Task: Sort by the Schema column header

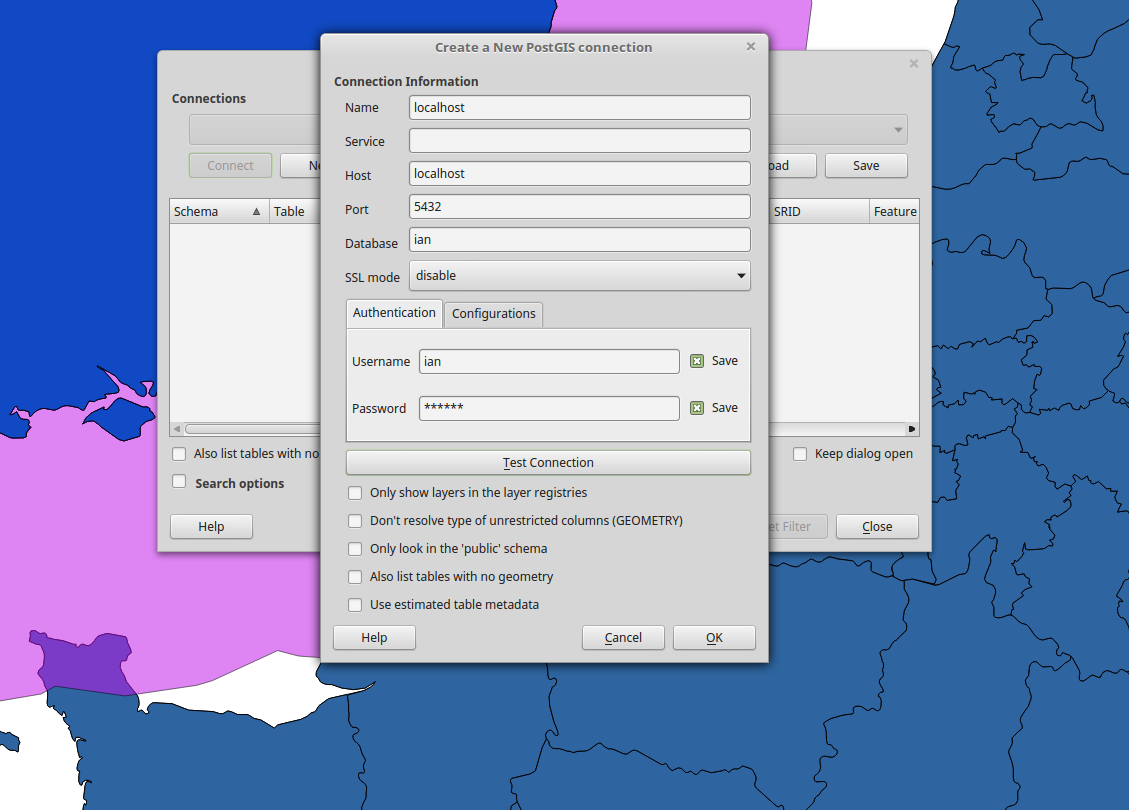Action: click(x=219, y=212)
